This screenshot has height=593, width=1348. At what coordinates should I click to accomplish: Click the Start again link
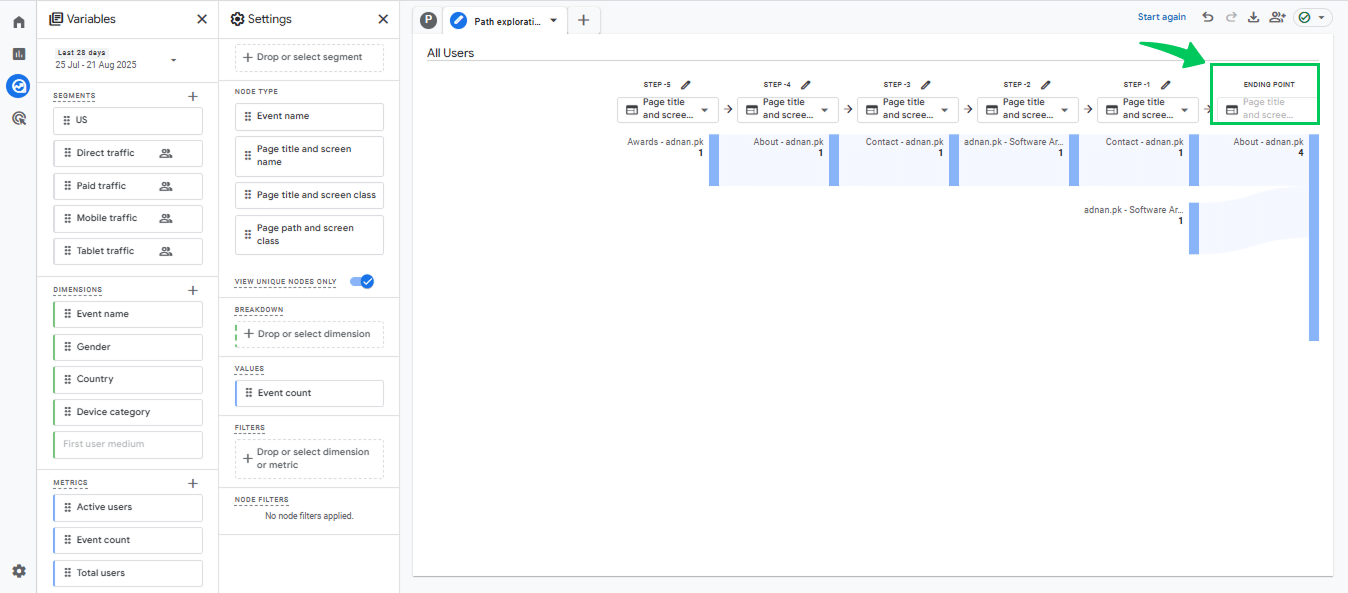pyautogui.click(x=1162, y=17)
